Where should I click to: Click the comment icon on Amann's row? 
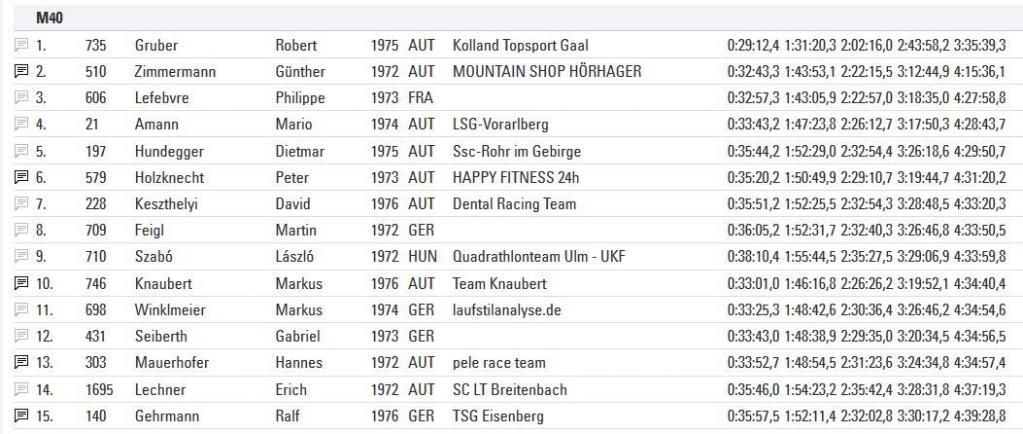(20, 125)
